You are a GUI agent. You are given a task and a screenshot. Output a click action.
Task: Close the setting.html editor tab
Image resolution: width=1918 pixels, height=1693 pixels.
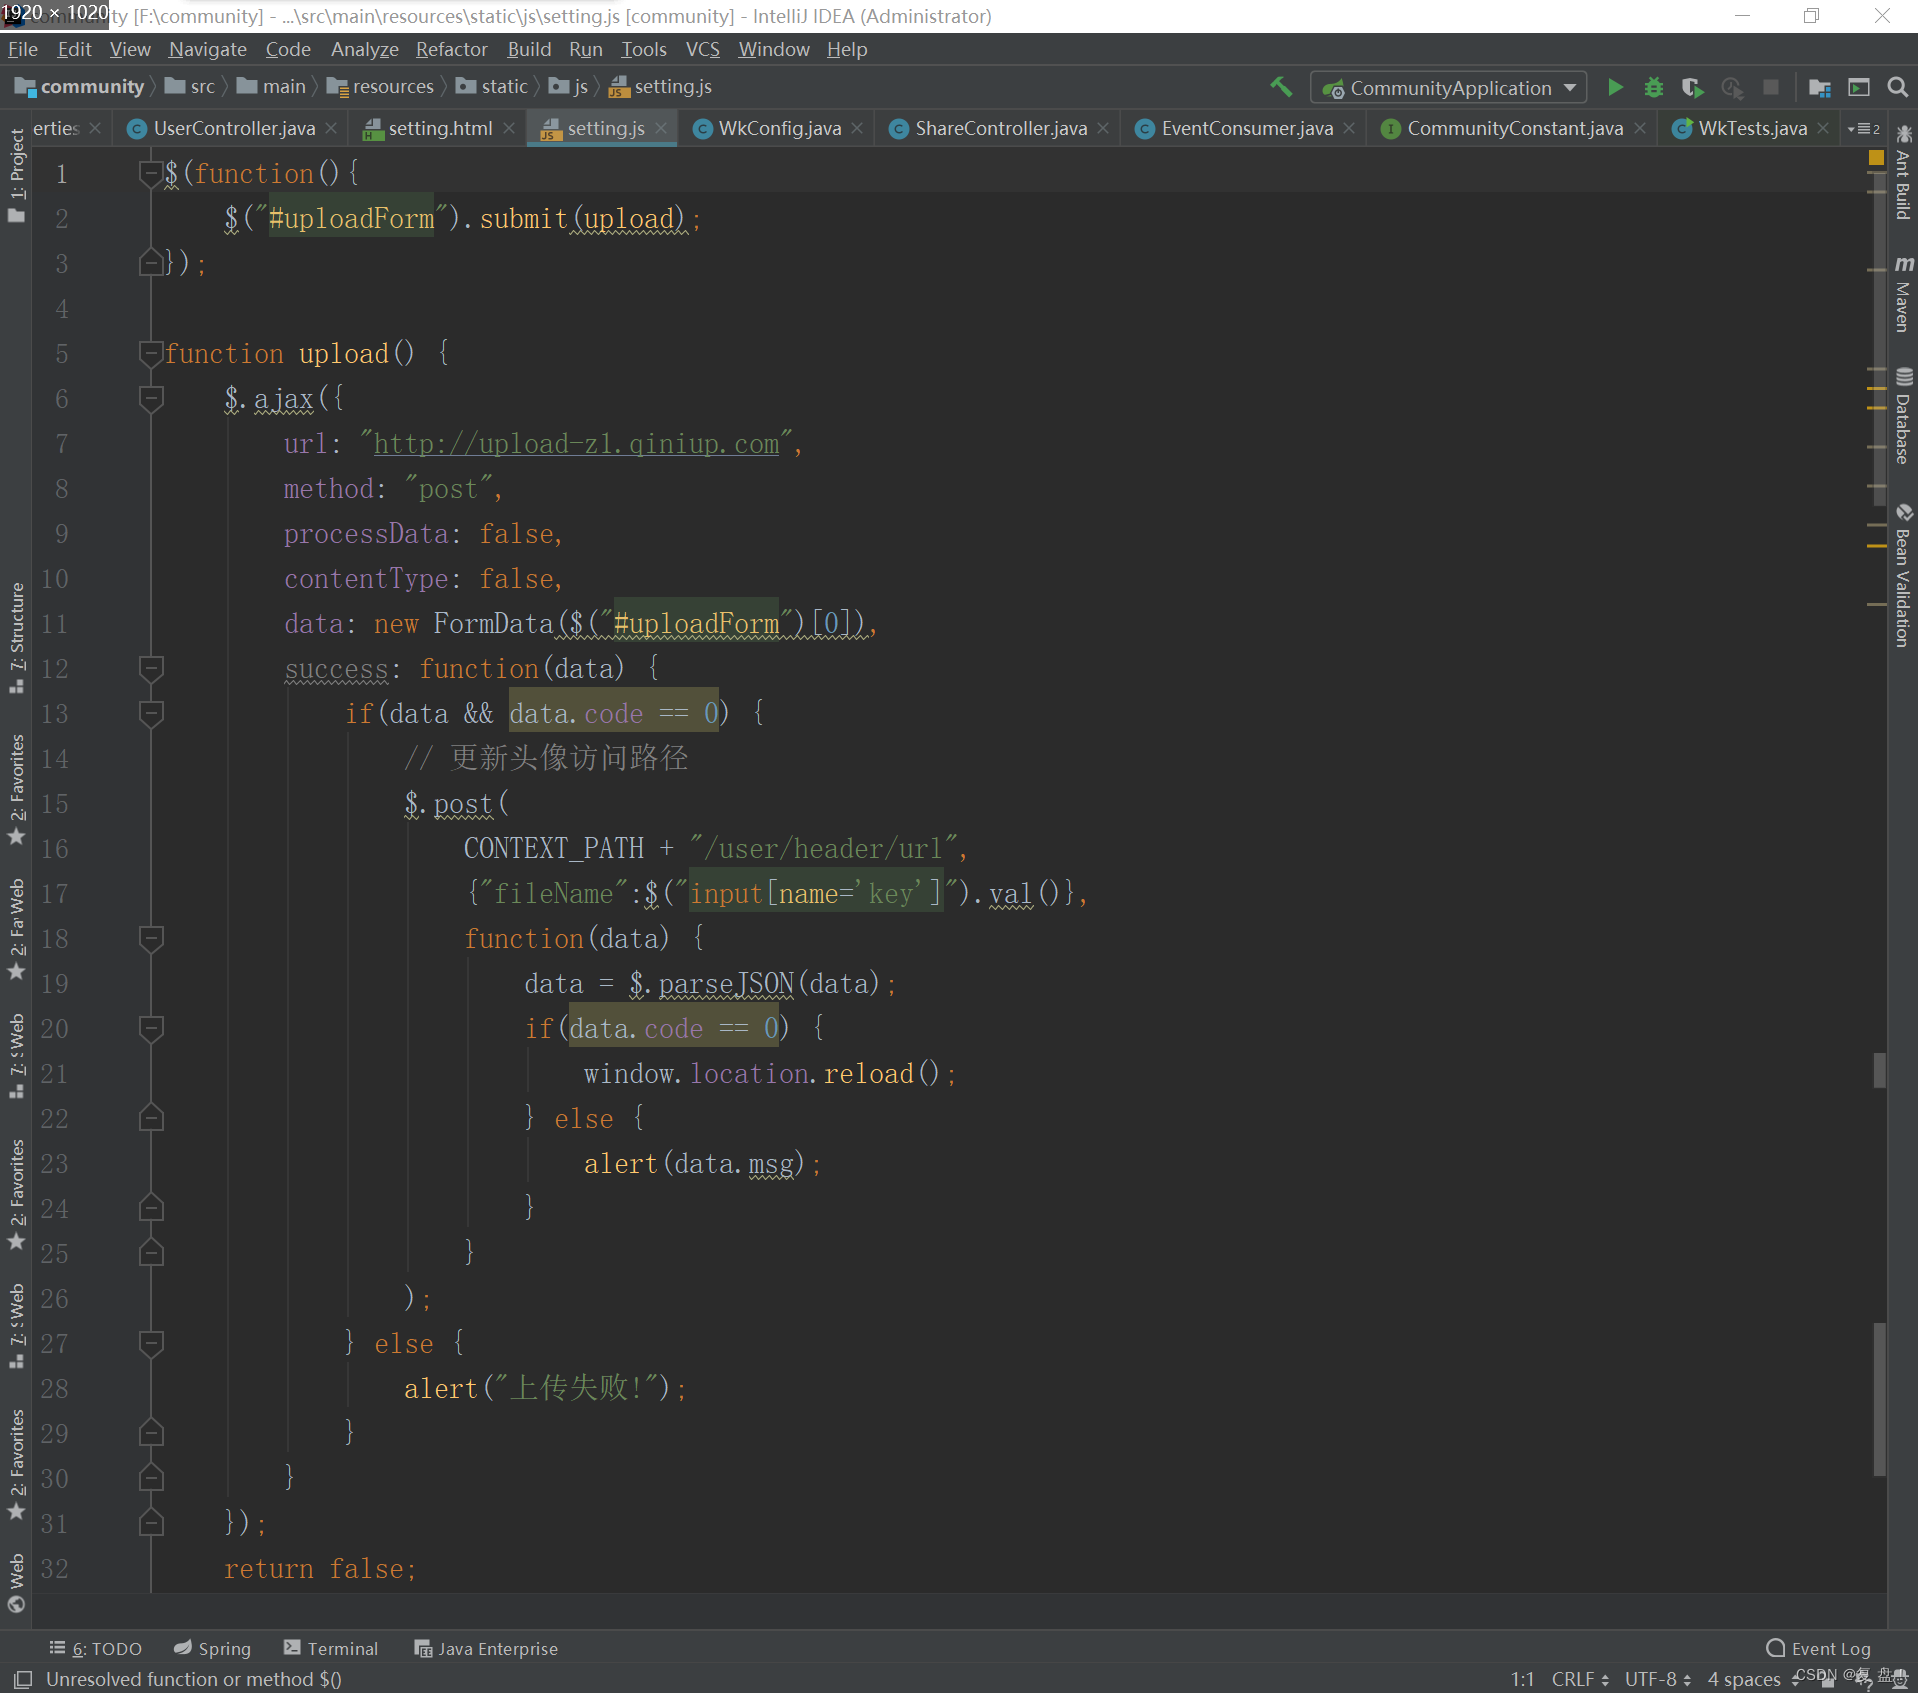[x=509, y=129]
